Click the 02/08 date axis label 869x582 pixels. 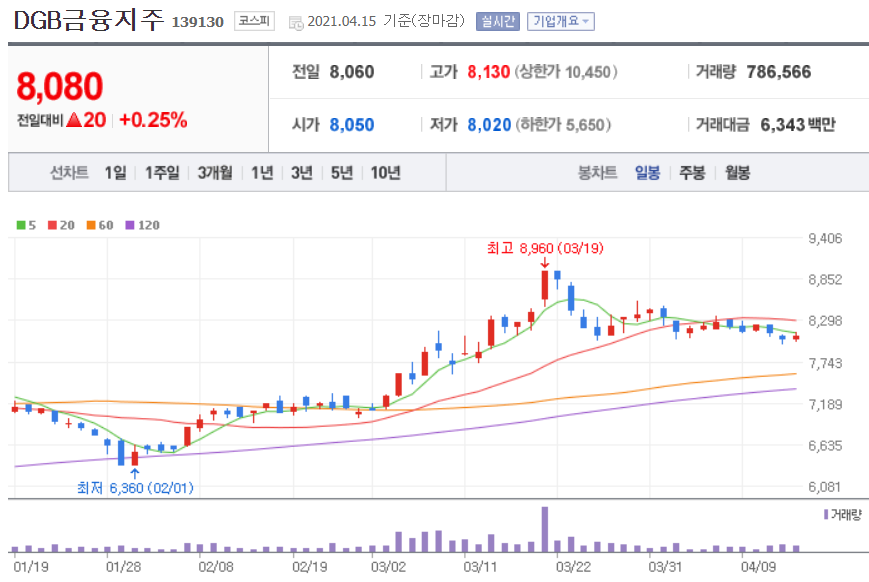(216, 567)
